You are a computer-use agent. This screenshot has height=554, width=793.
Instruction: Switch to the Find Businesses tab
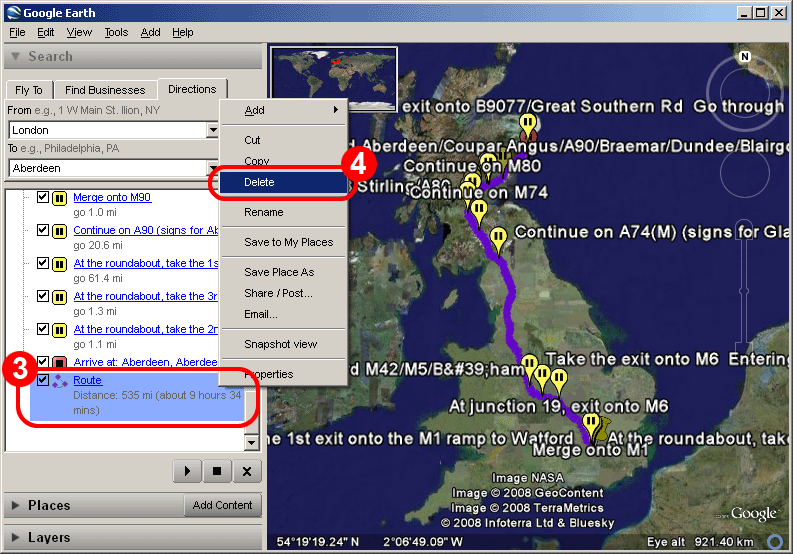point(105,90)
